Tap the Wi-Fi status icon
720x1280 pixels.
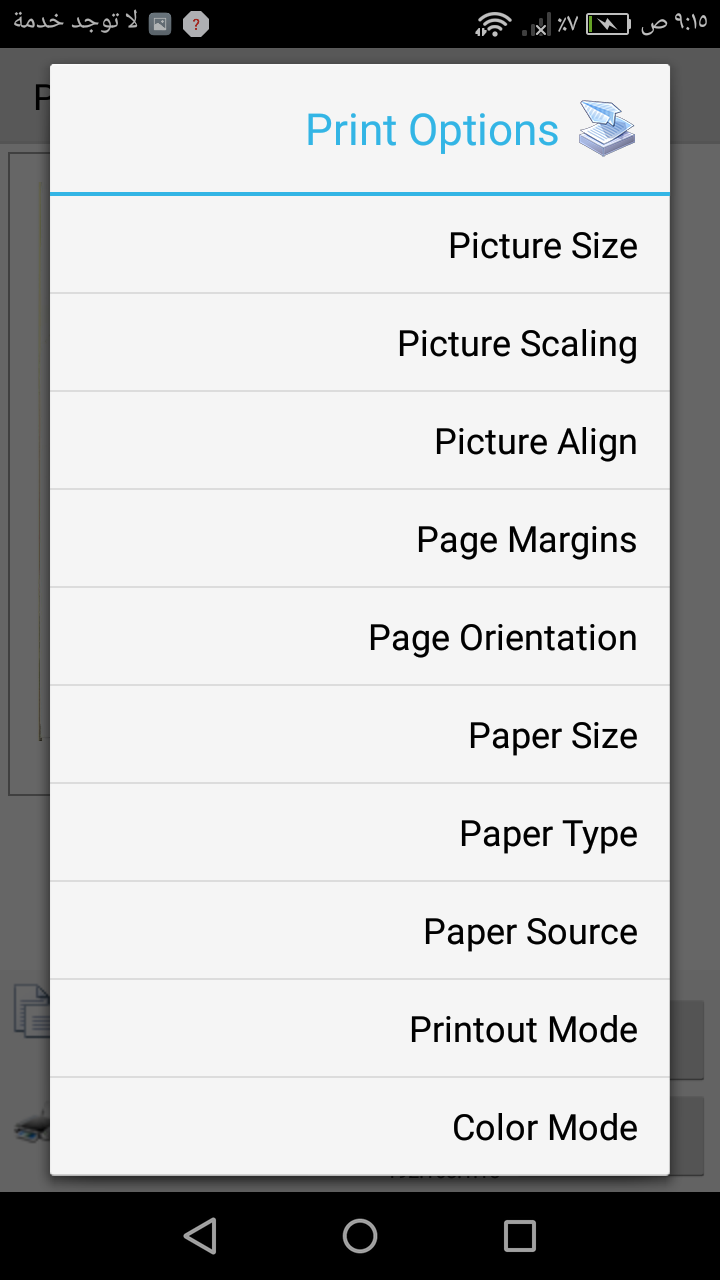point(493,24)
